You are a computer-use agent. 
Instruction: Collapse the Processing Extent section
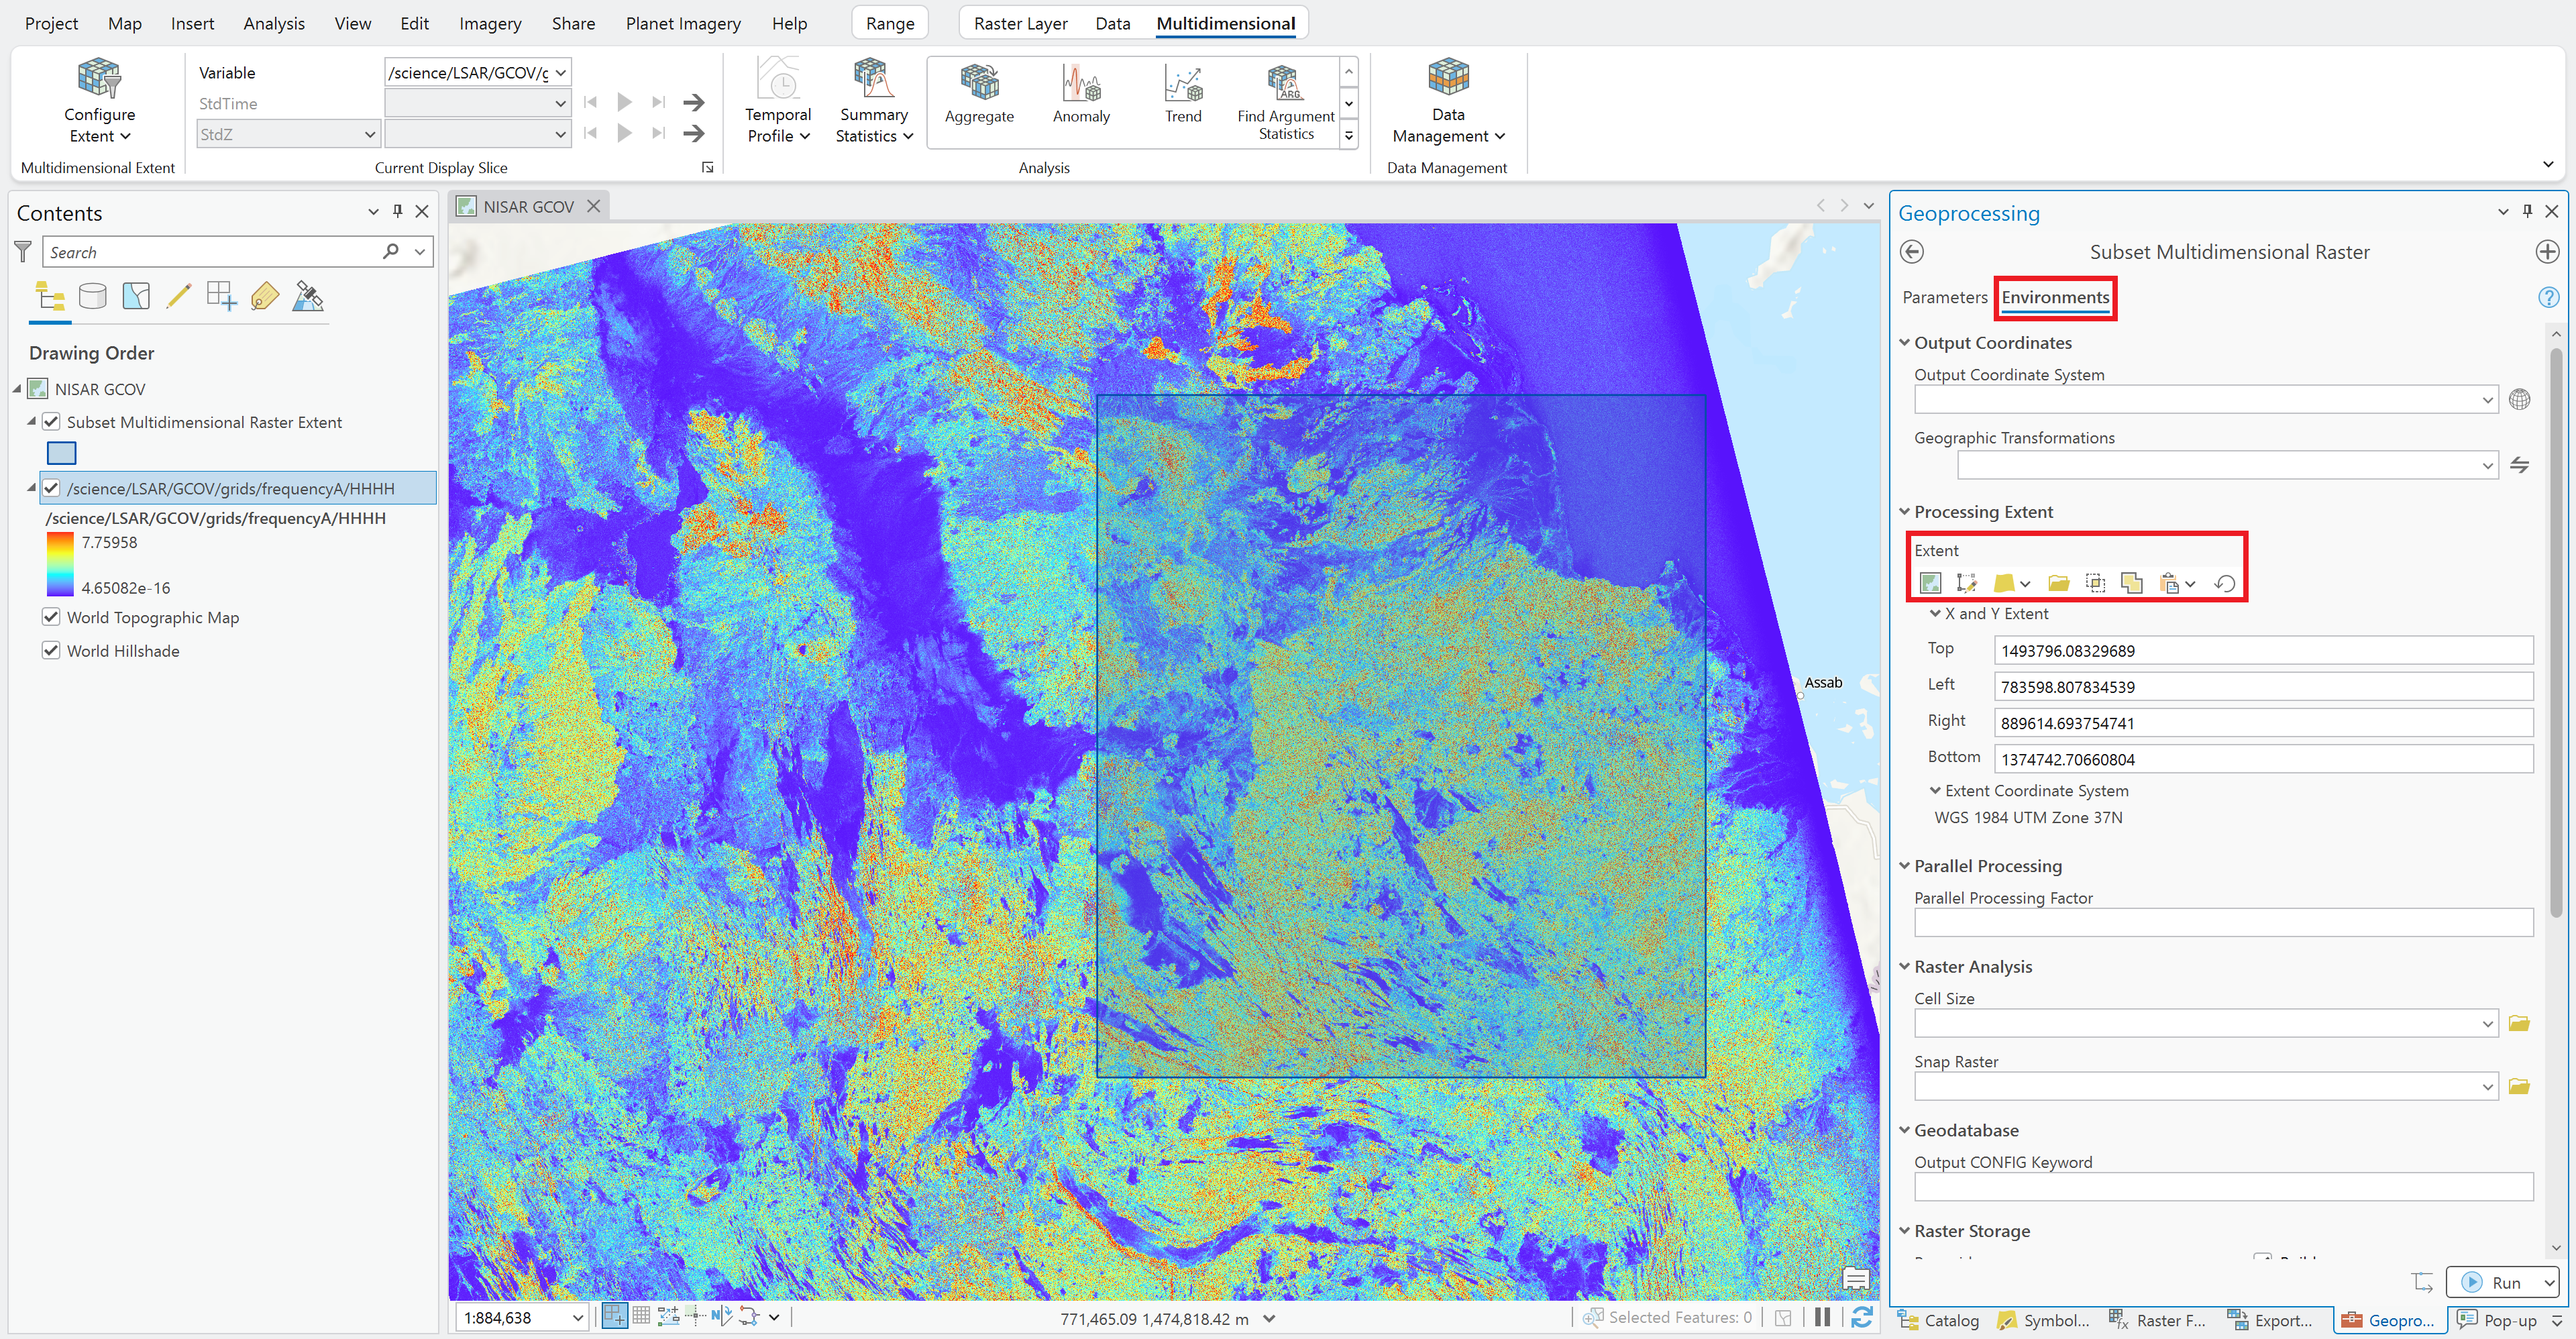(1904, 511)
